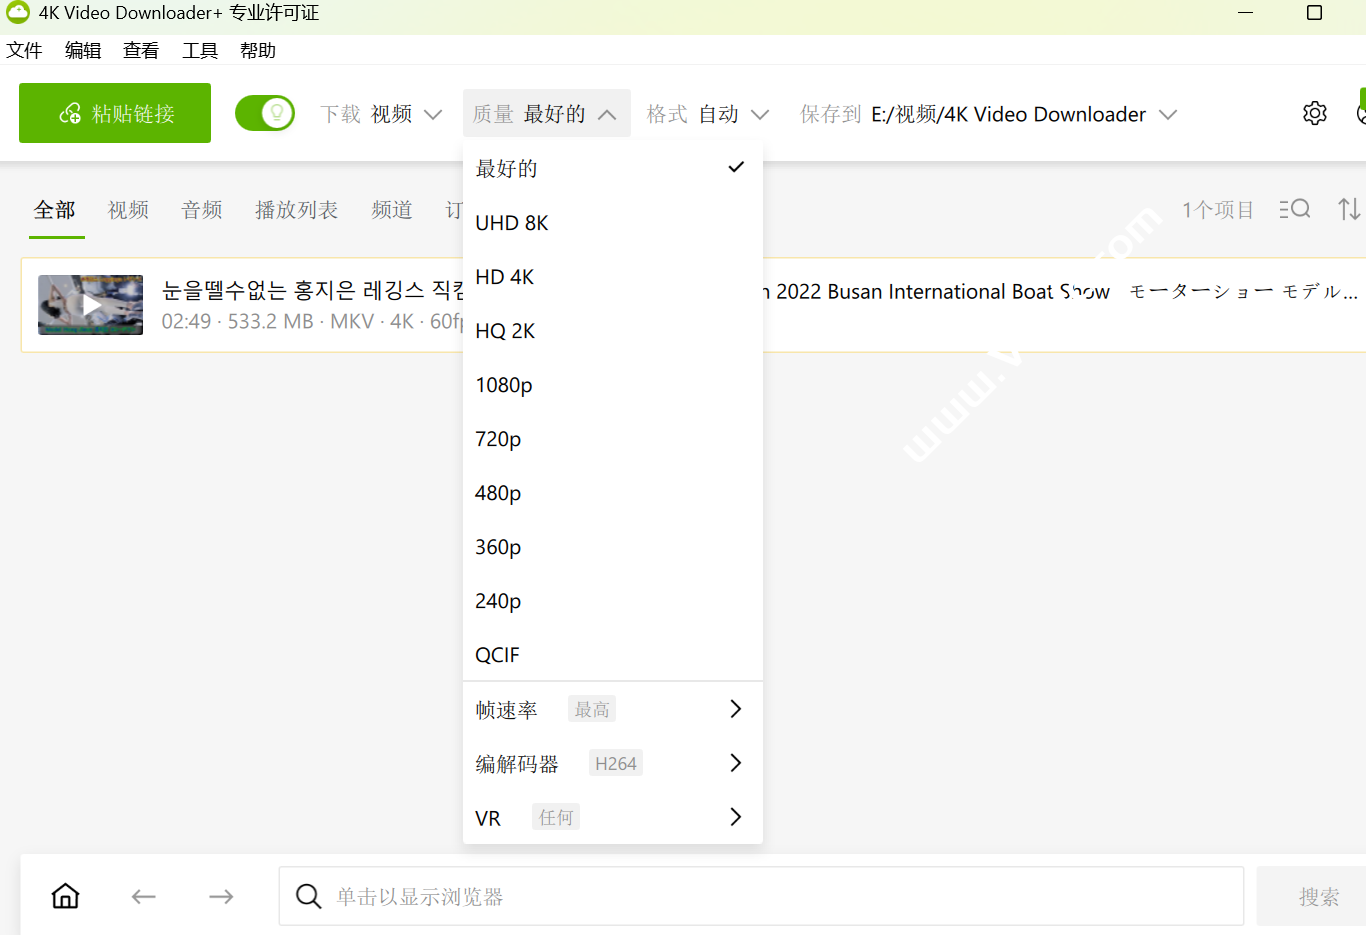Screen dimensions: 1366x935
Task: Open the 查看 menu
Action: click(141, 50)
